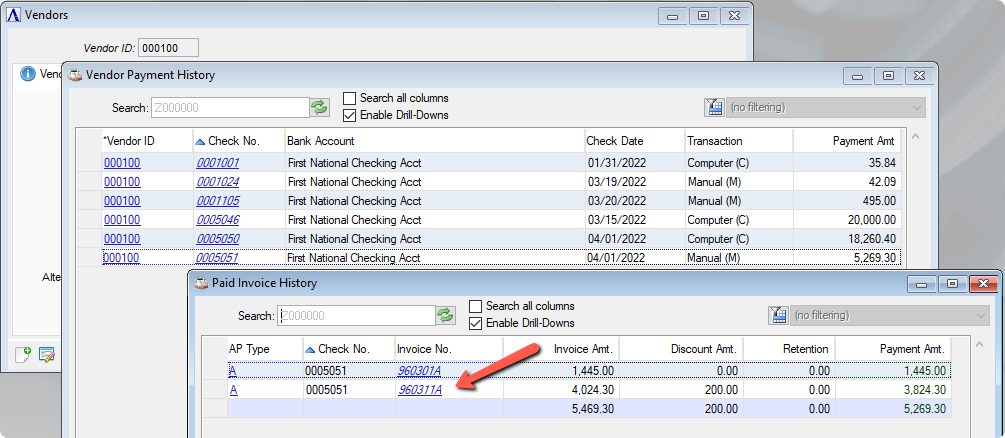Click payment amount 20,000.00 cell
Image resolution: width=1005 pixels, height=438 pixels.
(847, 220)
